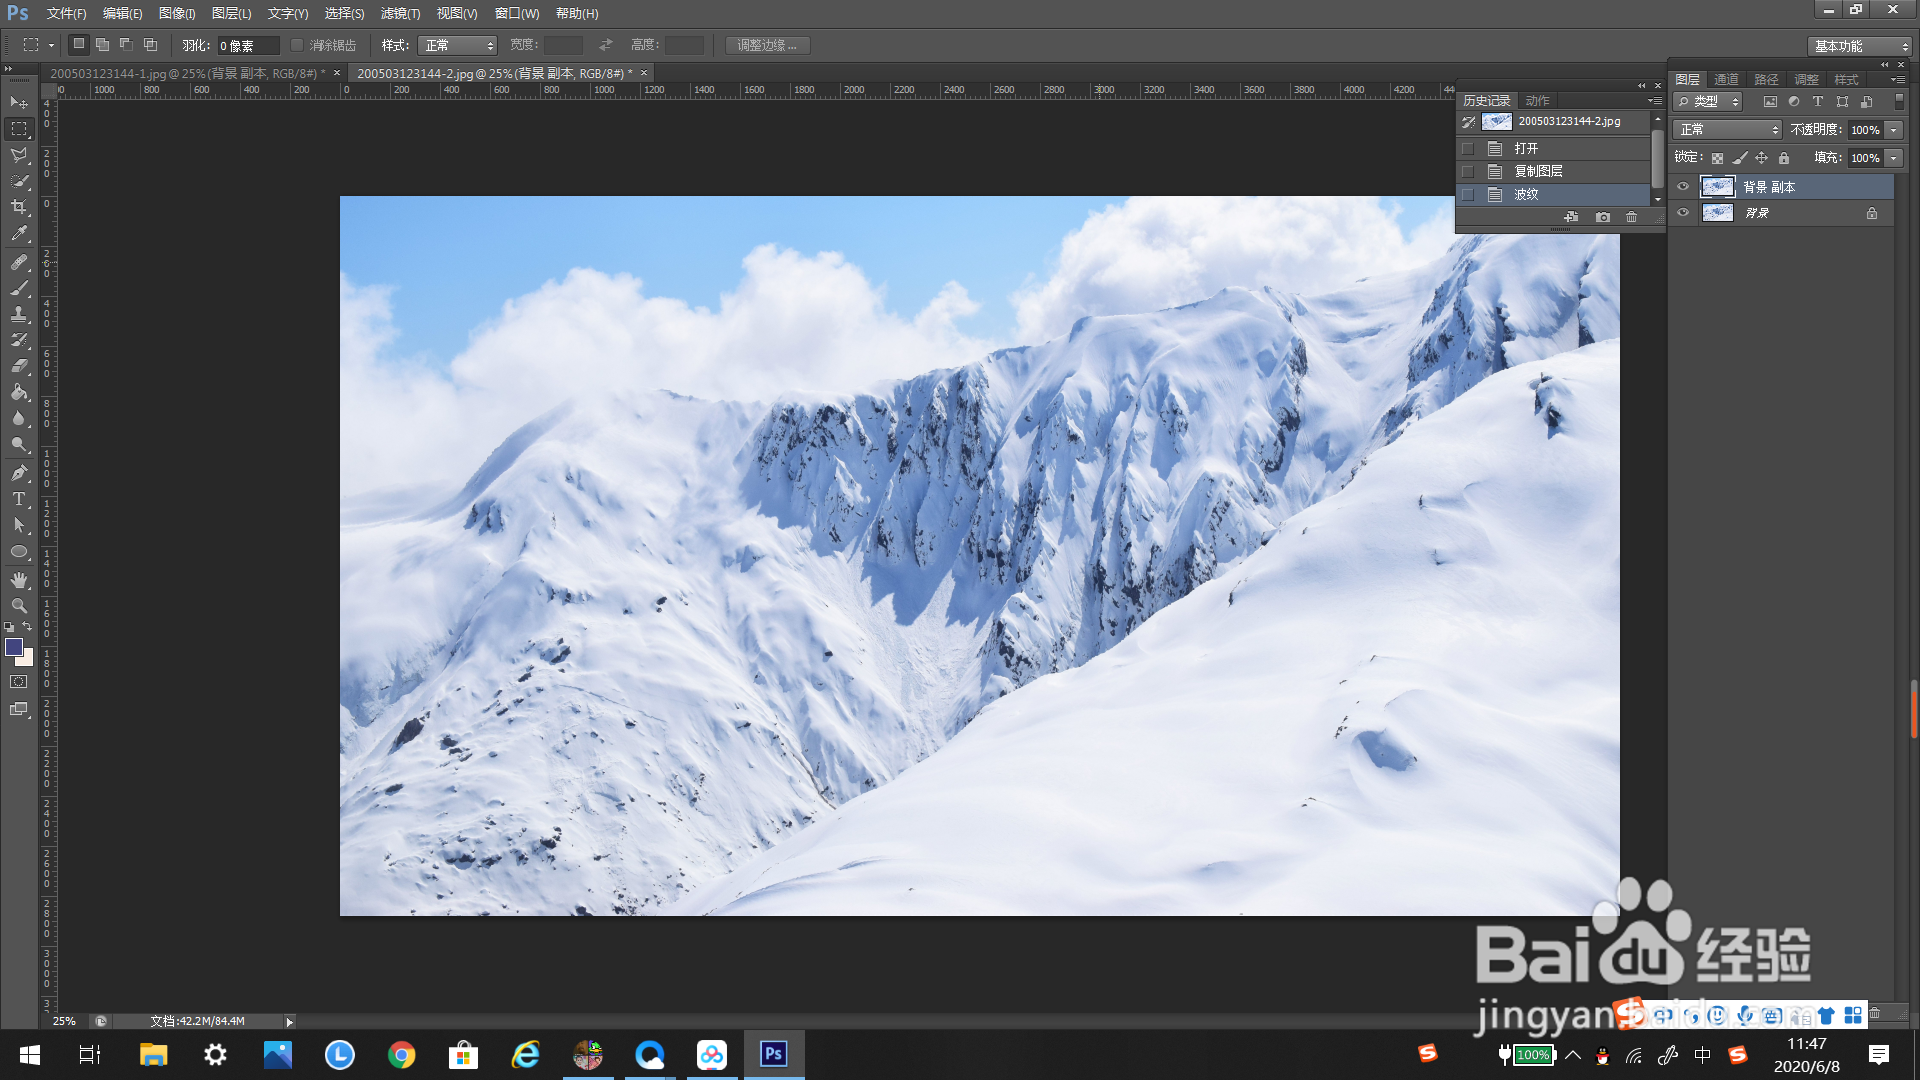This screenshot has height=1080, width=1920.
Task: Click the foreground color swatch
Action: [x=14, y=647]
